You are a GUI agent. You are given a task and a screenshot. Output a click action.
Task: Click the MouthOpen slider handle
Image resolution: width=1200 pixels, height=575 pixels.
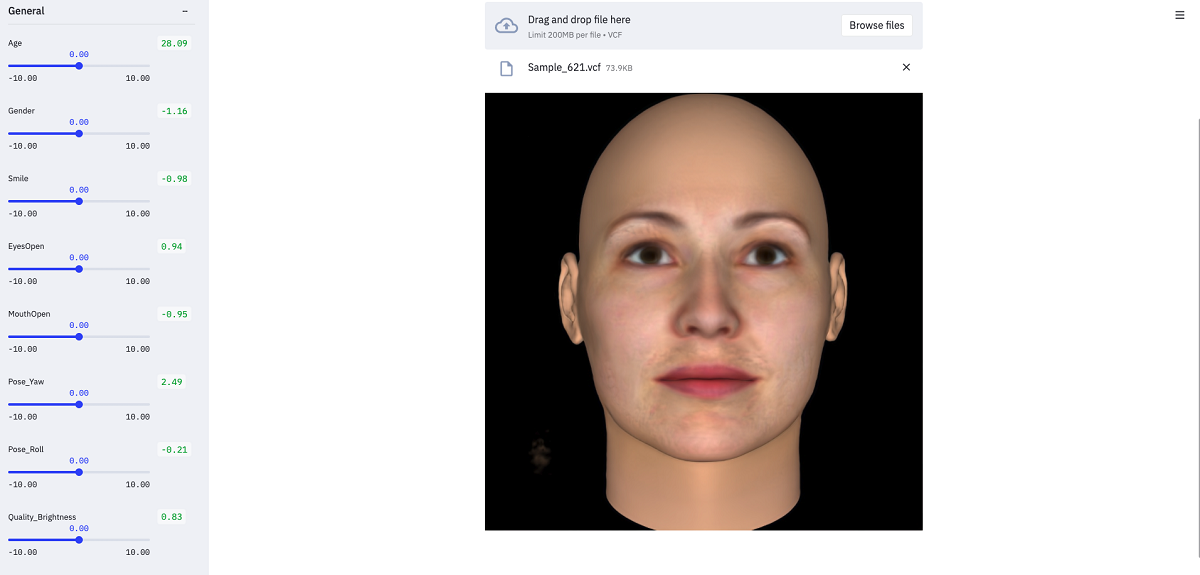click(x=79, y=337)
